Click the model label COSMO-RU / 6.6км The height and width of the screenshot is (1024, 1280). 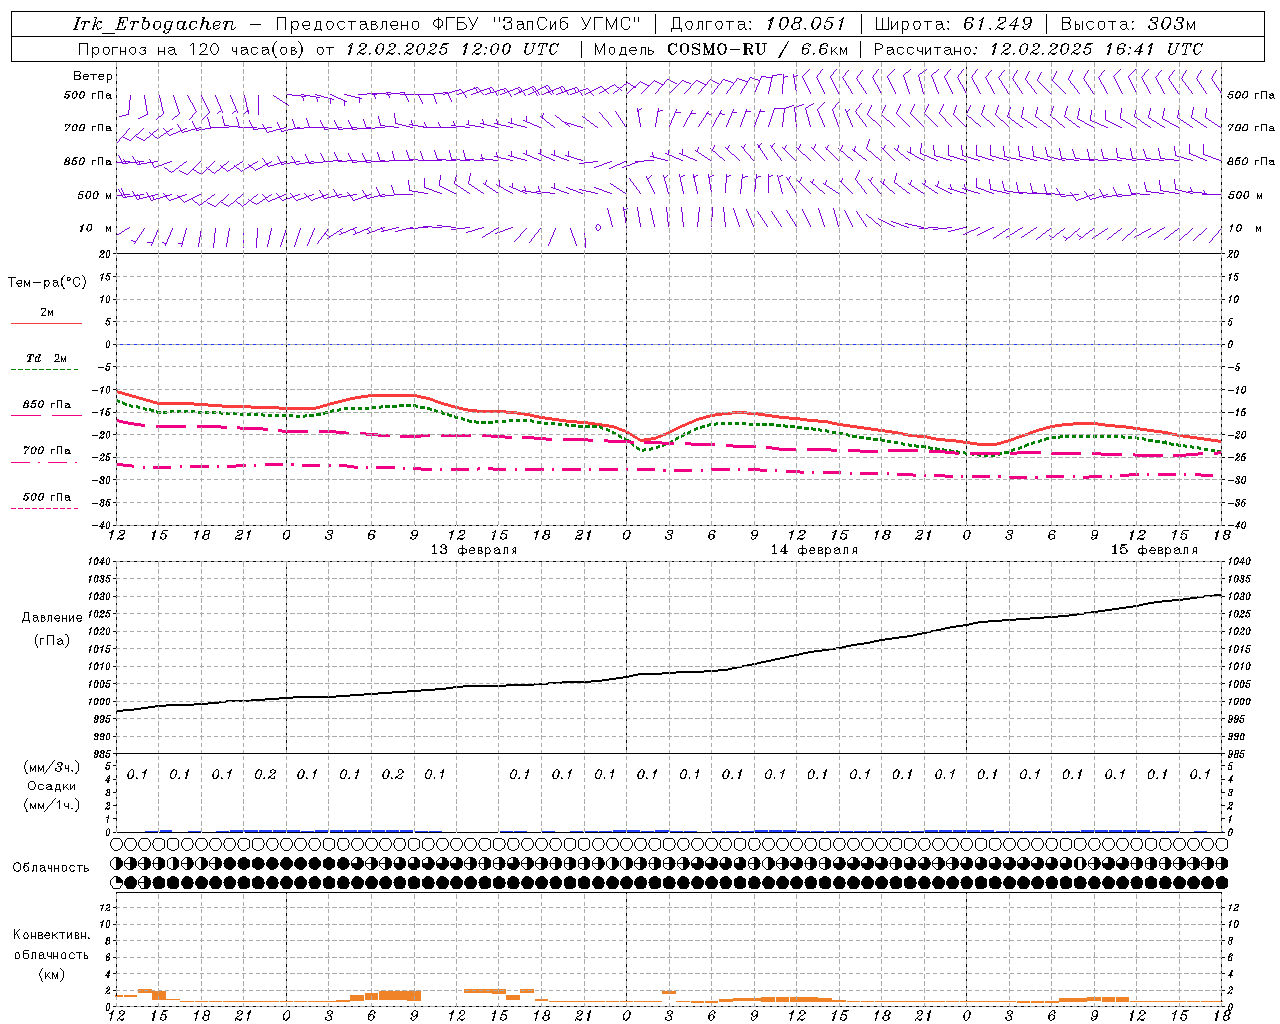pos(757,49)
